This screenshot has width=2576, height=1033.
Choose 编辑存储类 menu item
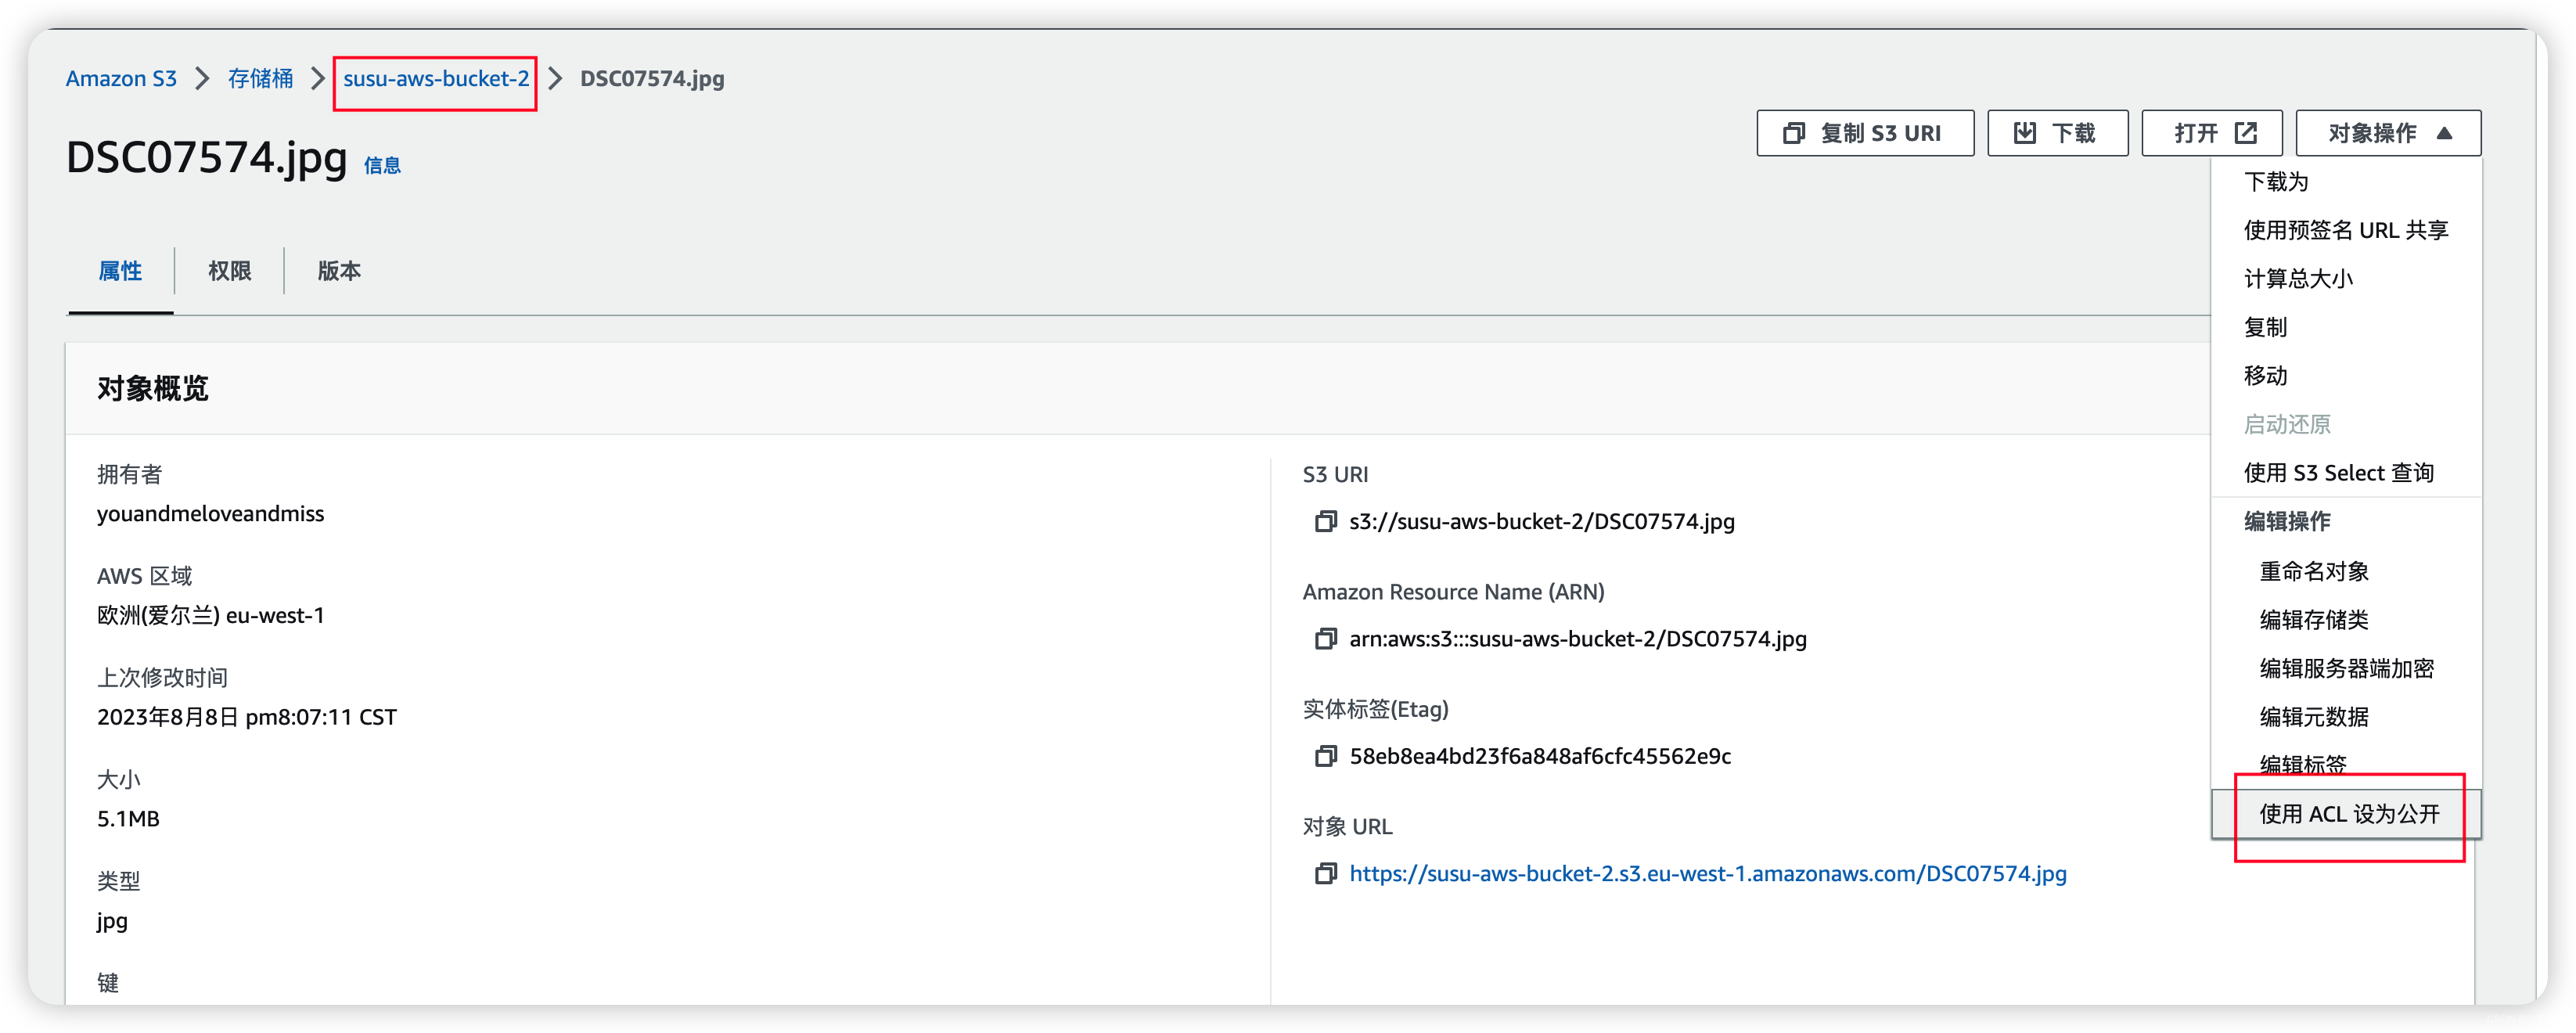coord(2346,619)
